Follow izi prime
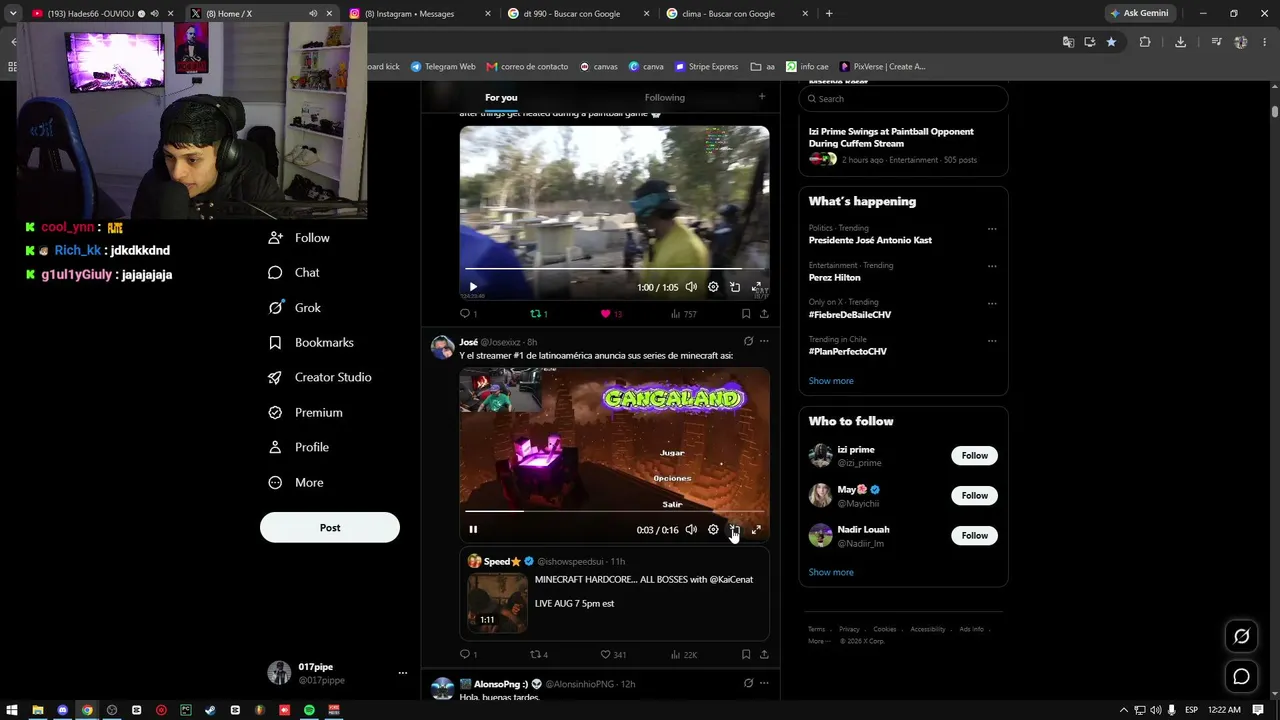 [975, 456]
